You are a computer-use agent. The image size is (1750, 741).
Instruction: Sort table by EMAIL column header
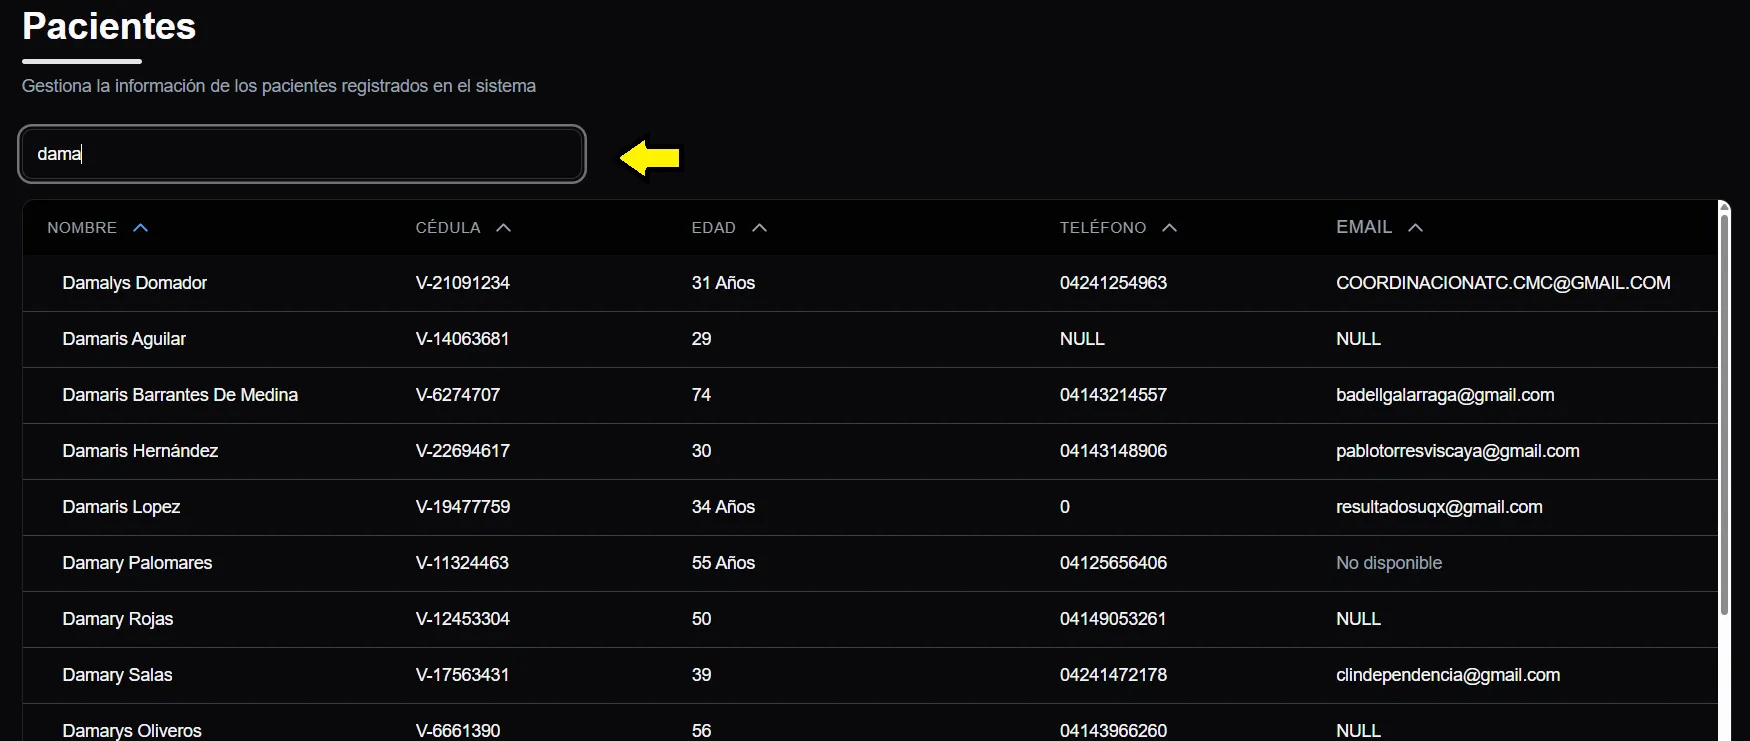coord(1364,228)
